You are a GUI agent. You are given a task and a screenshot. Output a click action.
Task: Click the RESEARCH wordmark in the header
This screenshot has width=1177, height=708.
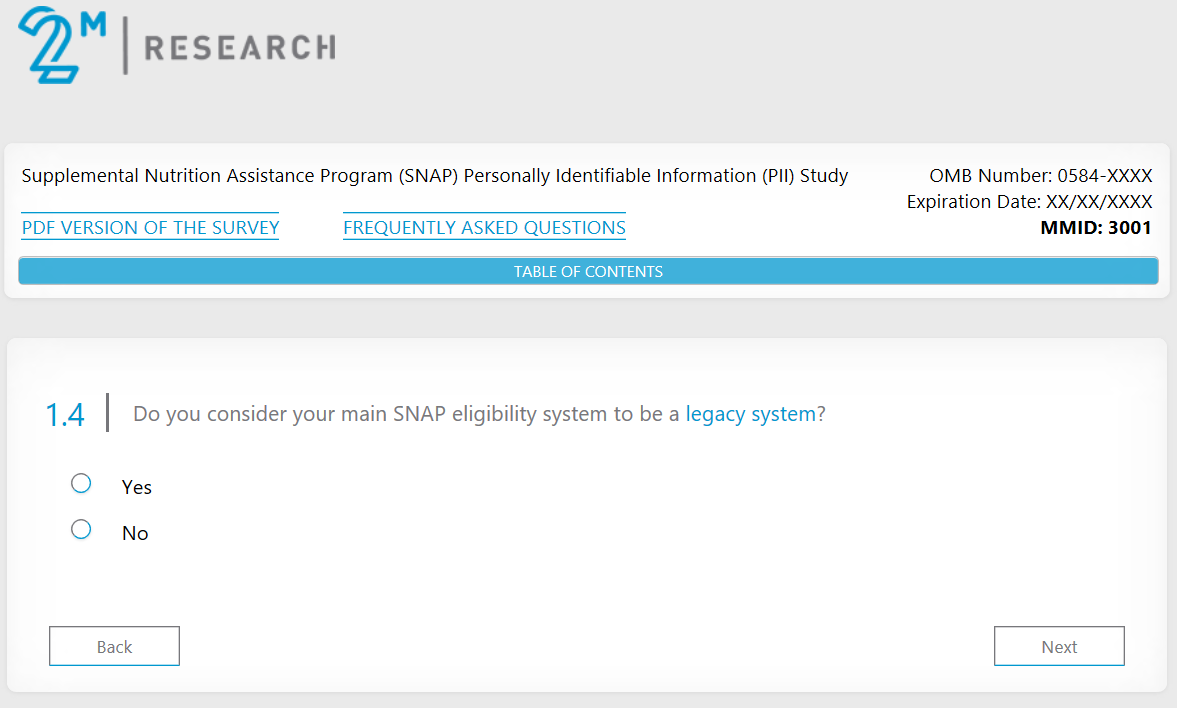(240, 47)
